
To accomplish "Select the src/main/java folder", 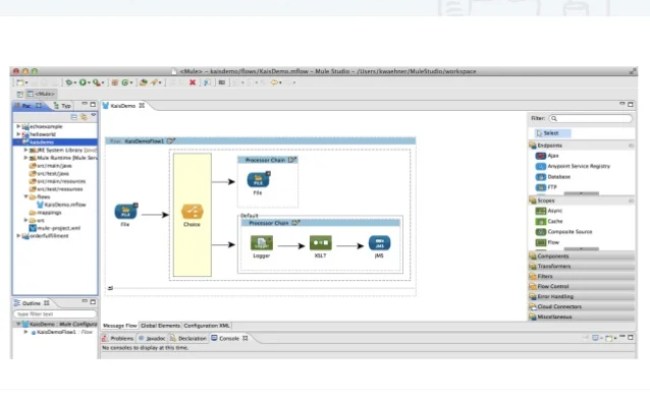I will [x=50, y=165].
